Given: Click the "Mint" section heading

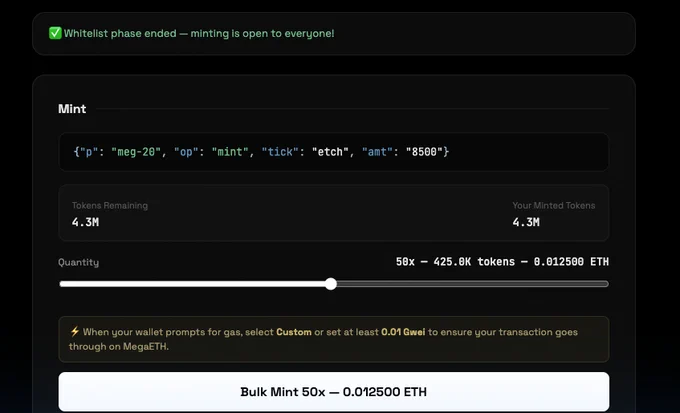Looking at the screenshot, I should (x=72, y=109).
